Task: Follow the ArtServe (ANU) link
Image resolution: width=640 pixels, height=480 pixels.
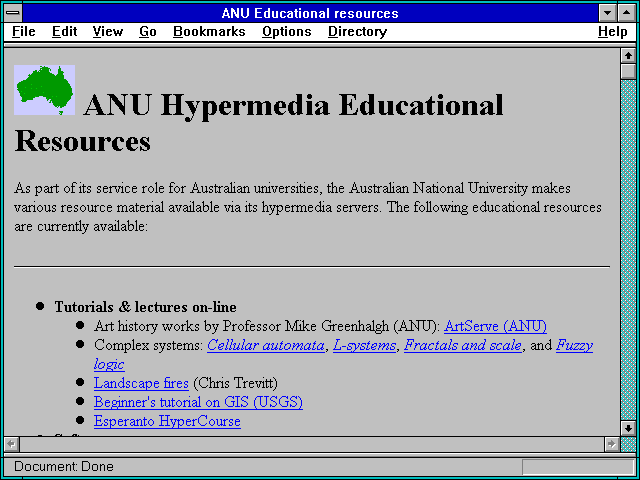Action: point(495,326)
